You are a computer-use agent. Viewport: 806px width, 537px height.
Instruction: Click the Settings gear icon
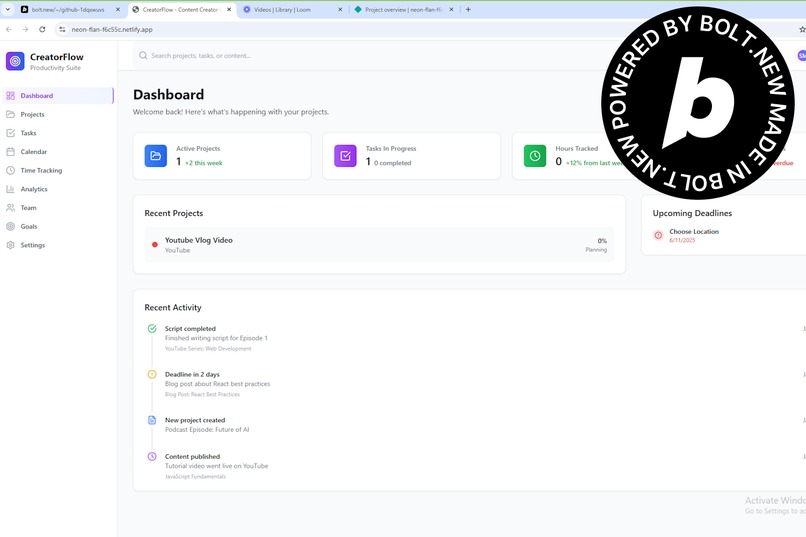10,245
